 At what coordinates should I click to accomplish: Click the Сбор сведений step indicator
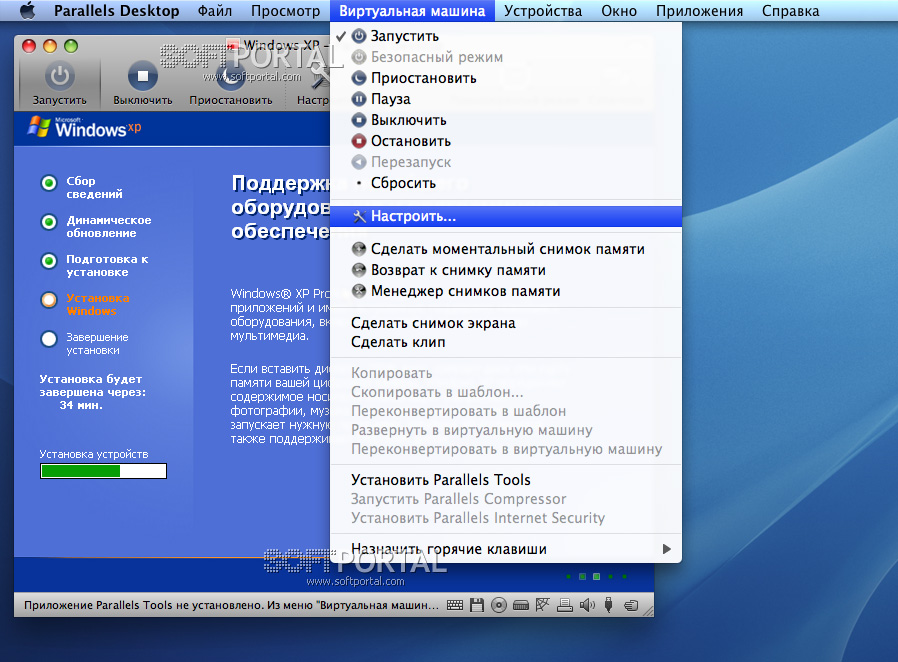coord(49,183)
